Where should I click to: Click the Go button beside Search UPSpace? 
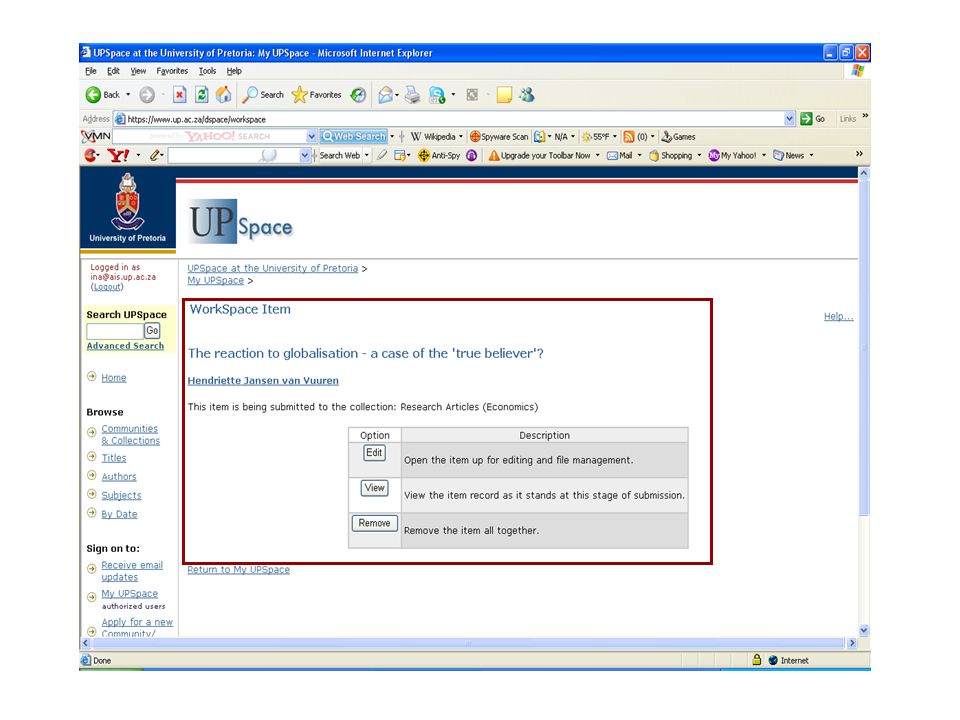click(152, 331)
